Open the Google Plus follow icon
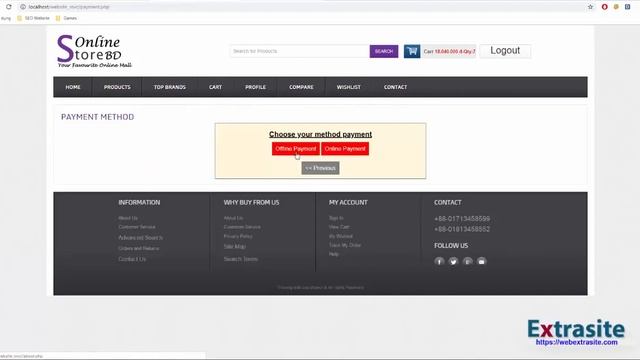The width and height of the screenshot is (640, 360). (468, 261)
